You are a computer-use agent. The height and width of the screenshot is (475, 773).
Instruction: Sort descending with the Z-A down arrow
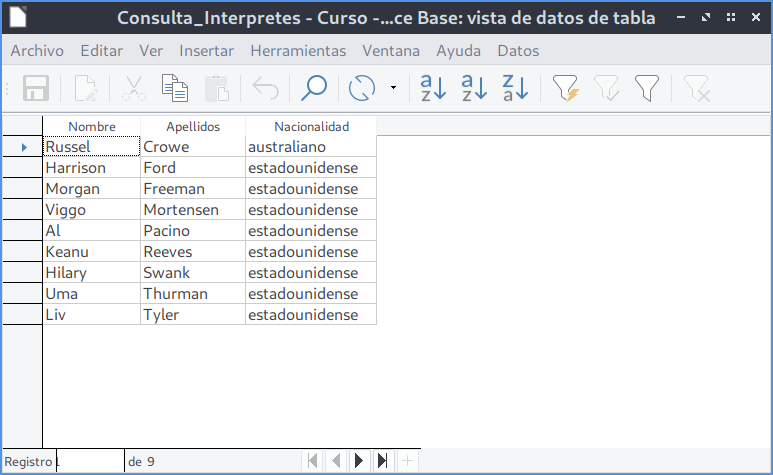tap(515, 89)
